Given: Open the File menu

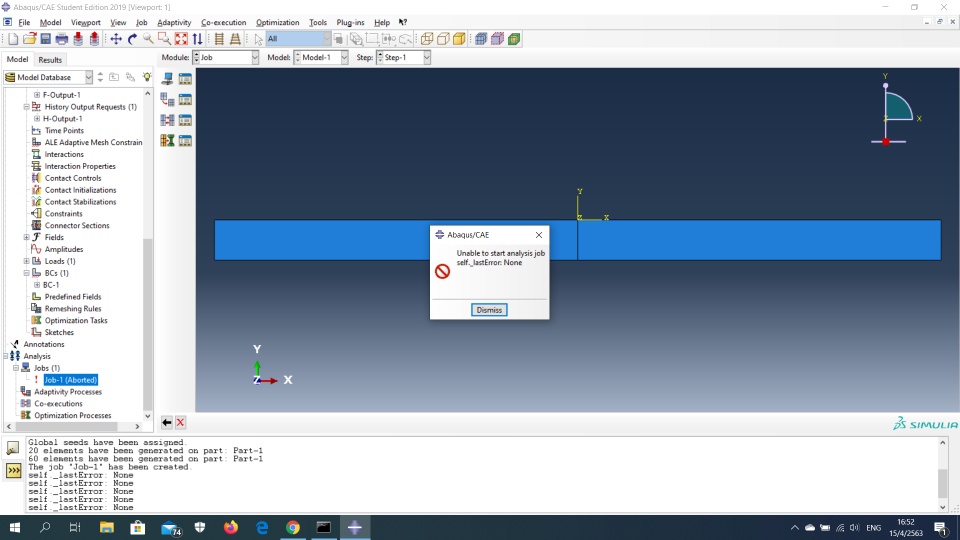Looking at the screenshot, I should (24, 23).
